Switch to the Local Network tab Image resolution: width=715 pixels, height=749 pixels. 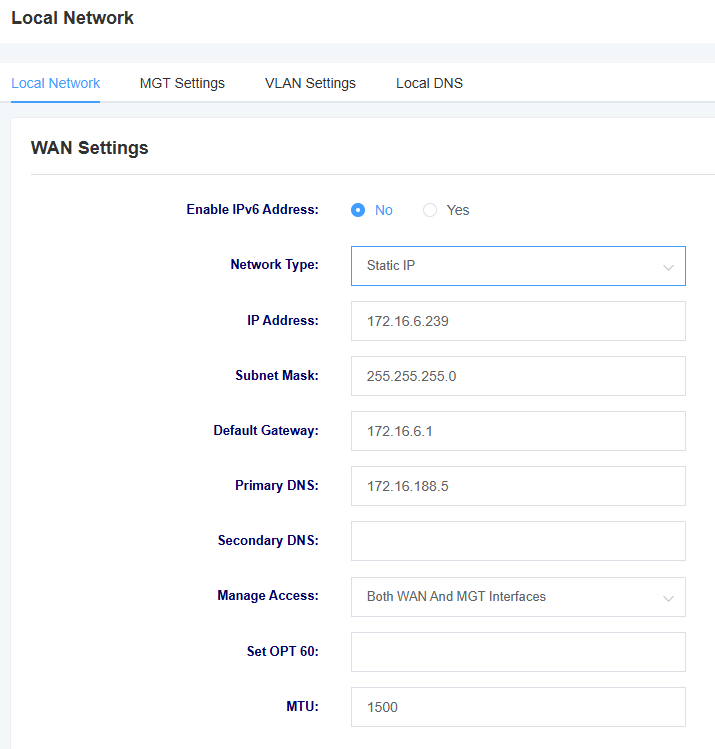(x=55, y=83)
